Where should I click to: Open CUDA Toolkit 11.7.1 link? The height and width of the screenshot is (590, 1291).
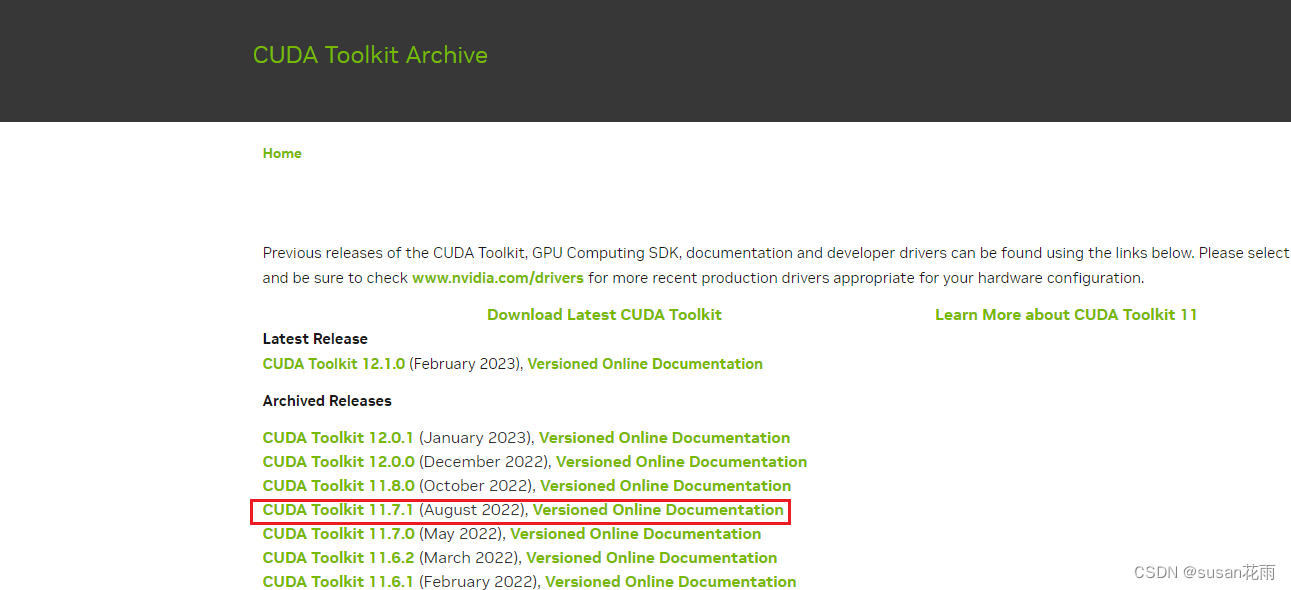coord(338,510)
